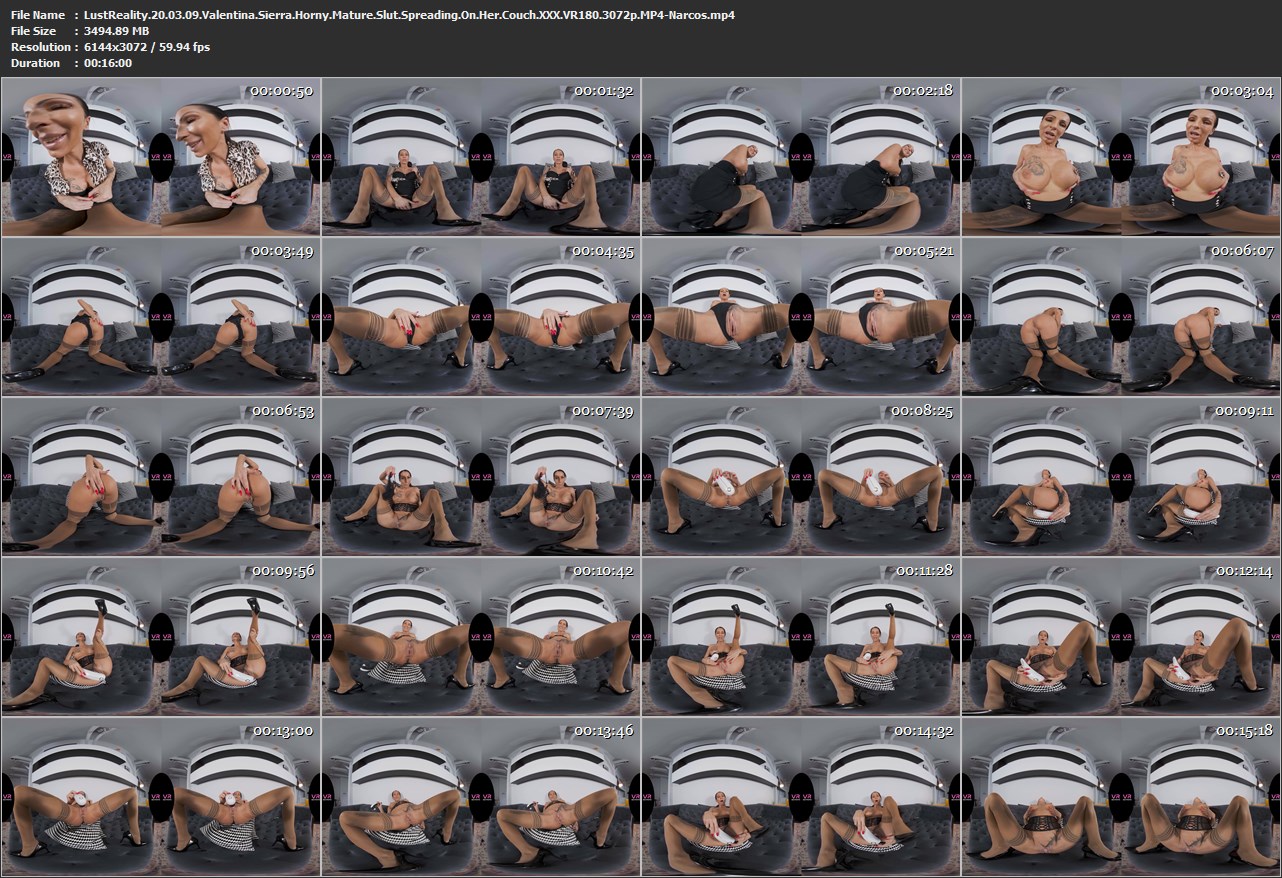The height and width of the screenshot is (878, 1282).
Task: Open the frame stamped 00:03:04
Action: [1121, 156]
